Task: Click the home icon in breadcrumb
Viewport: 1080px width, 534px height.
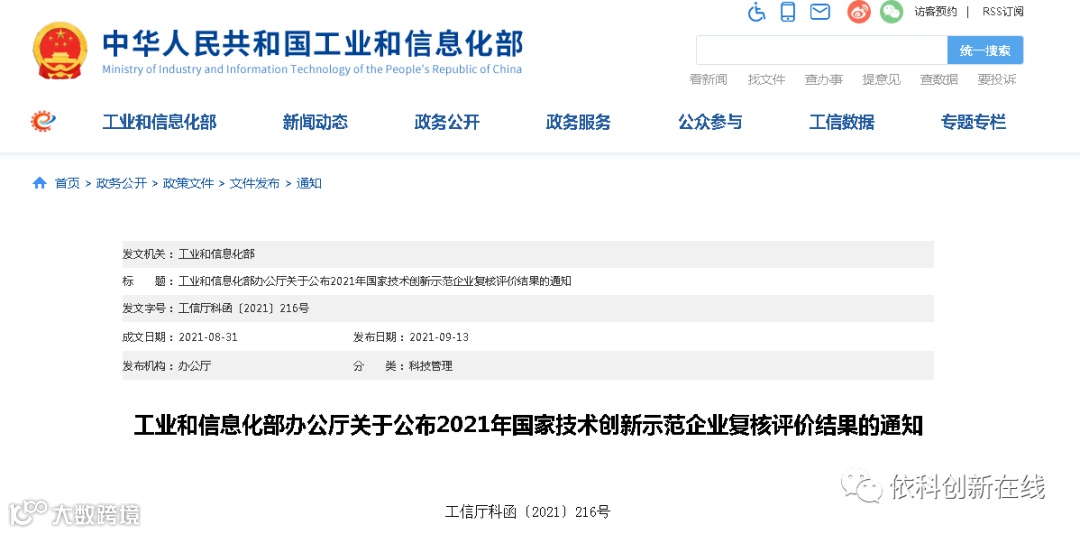Action: click(40, 183)
